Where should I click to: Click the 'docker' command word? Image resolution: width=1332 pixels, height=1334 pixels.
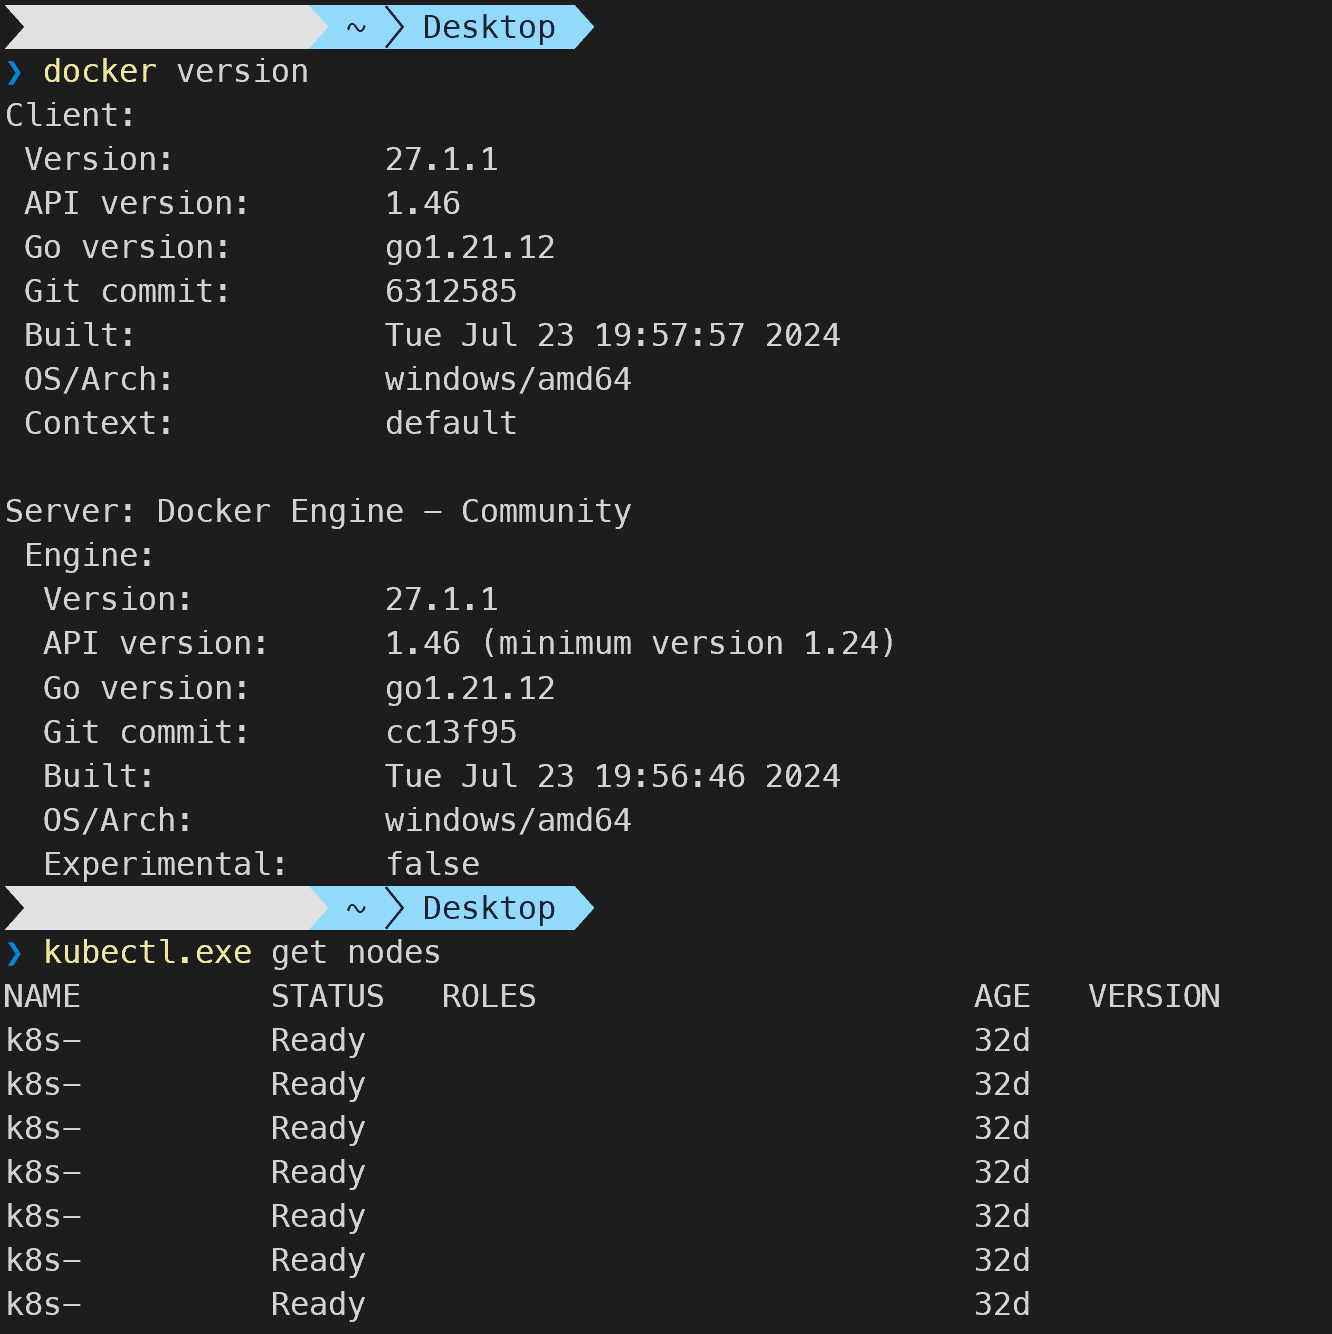point(100,71)
